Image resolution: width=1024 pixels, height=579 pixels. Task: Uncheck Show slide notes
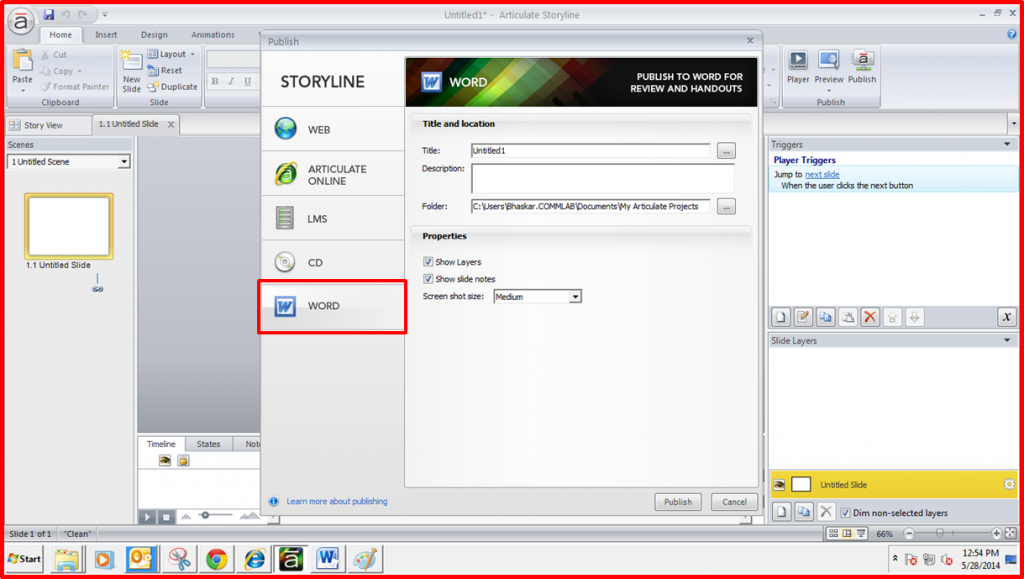(426, 279)
